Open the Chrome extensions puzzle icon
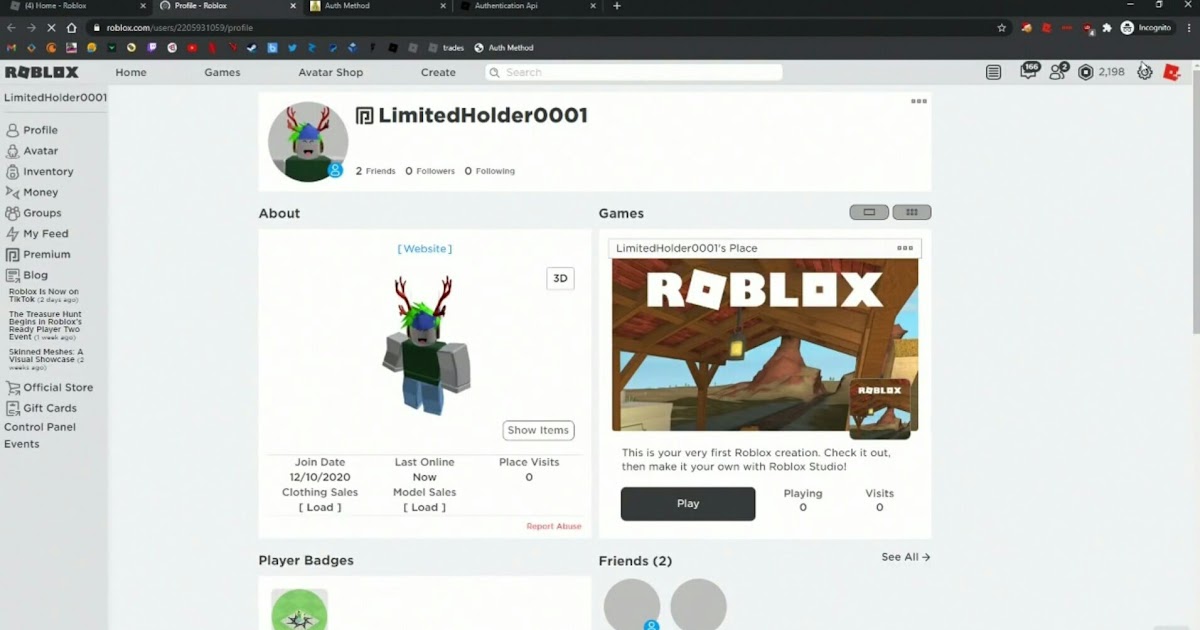Viewport: 1200px width, 630px height. pos(1107,28)
